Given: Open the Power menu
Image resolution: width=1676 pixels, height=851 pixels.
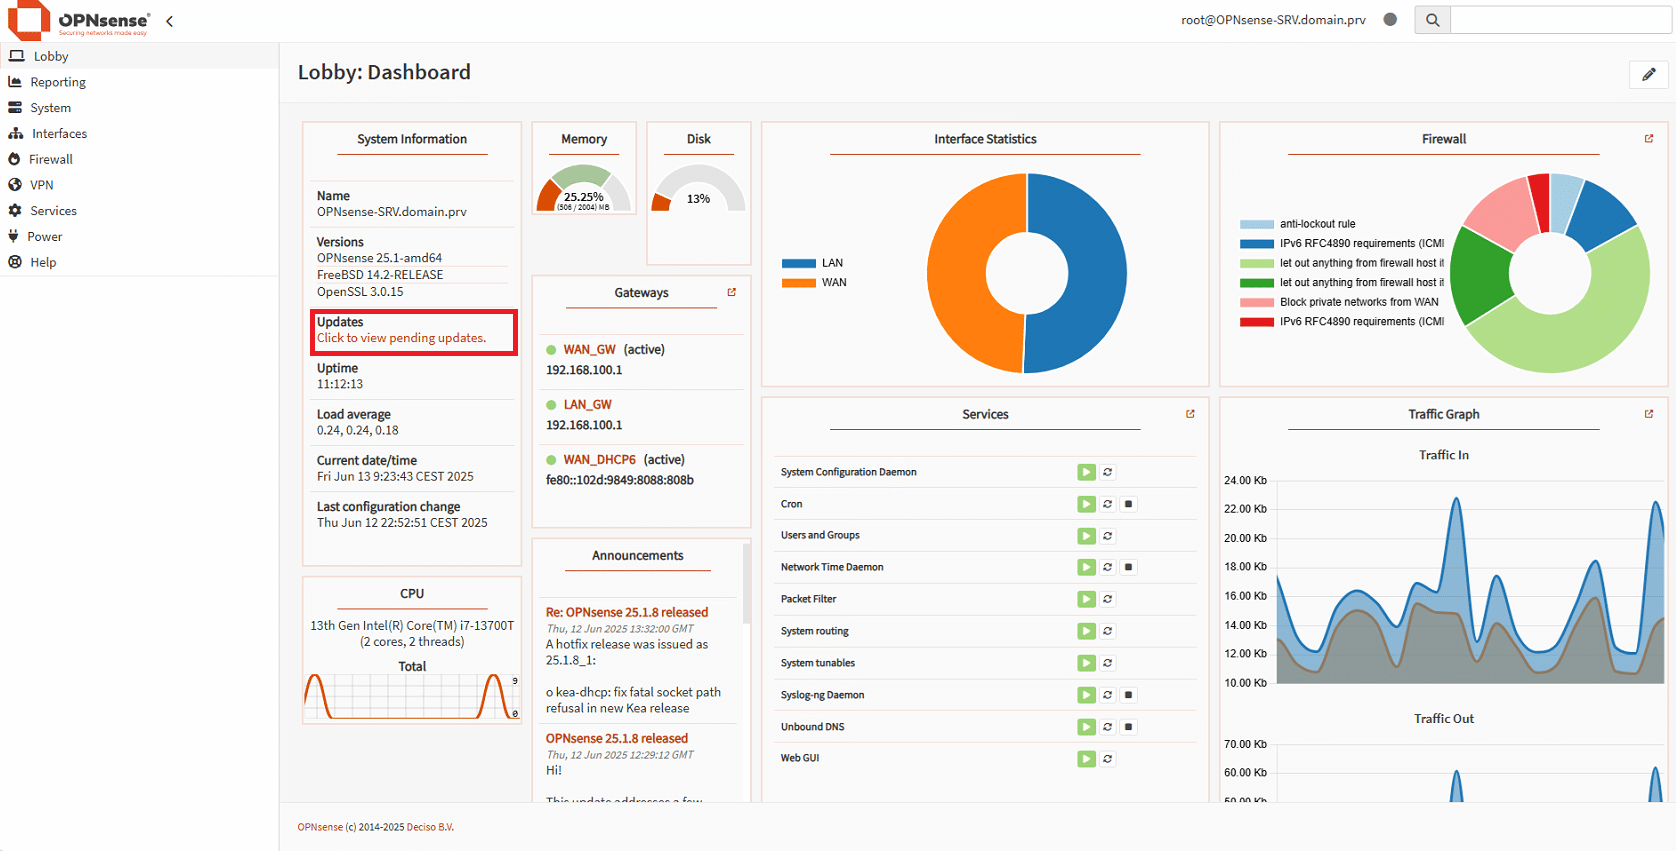Looking at the screenshot, I should 139,237.
